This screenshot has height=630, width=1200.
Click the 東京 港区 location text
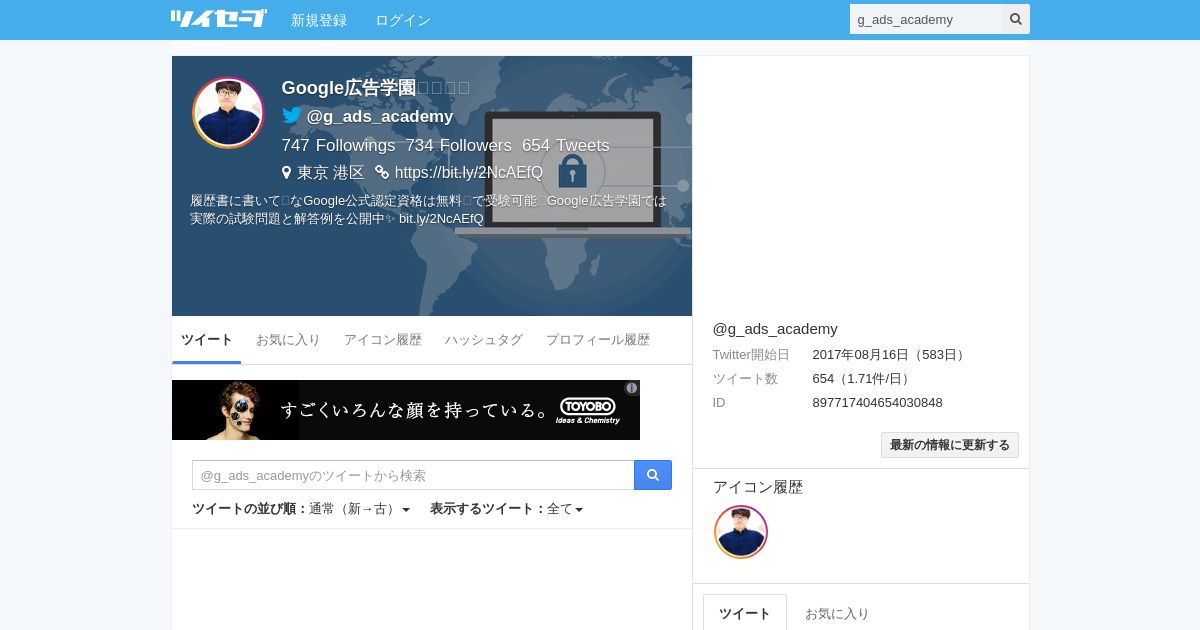[x=331, y=173]
